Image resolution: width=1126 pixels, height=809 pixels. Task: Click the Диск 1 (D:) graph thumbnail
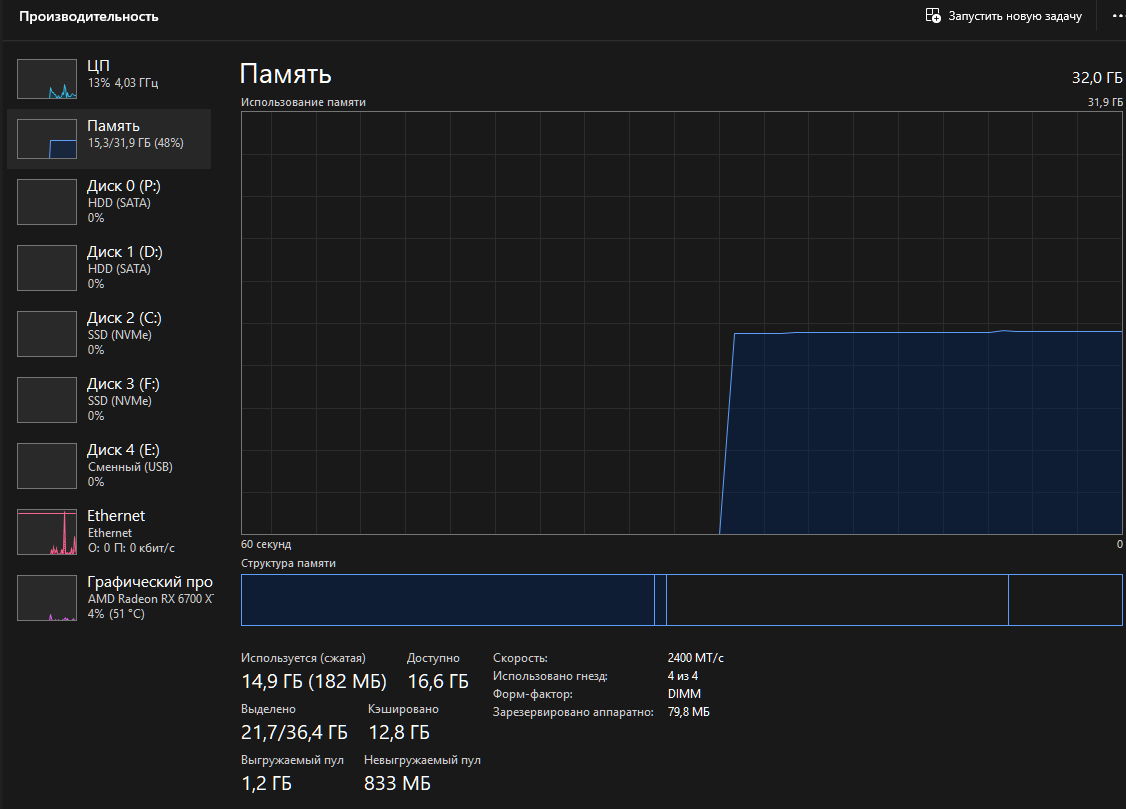coord(47,268)
